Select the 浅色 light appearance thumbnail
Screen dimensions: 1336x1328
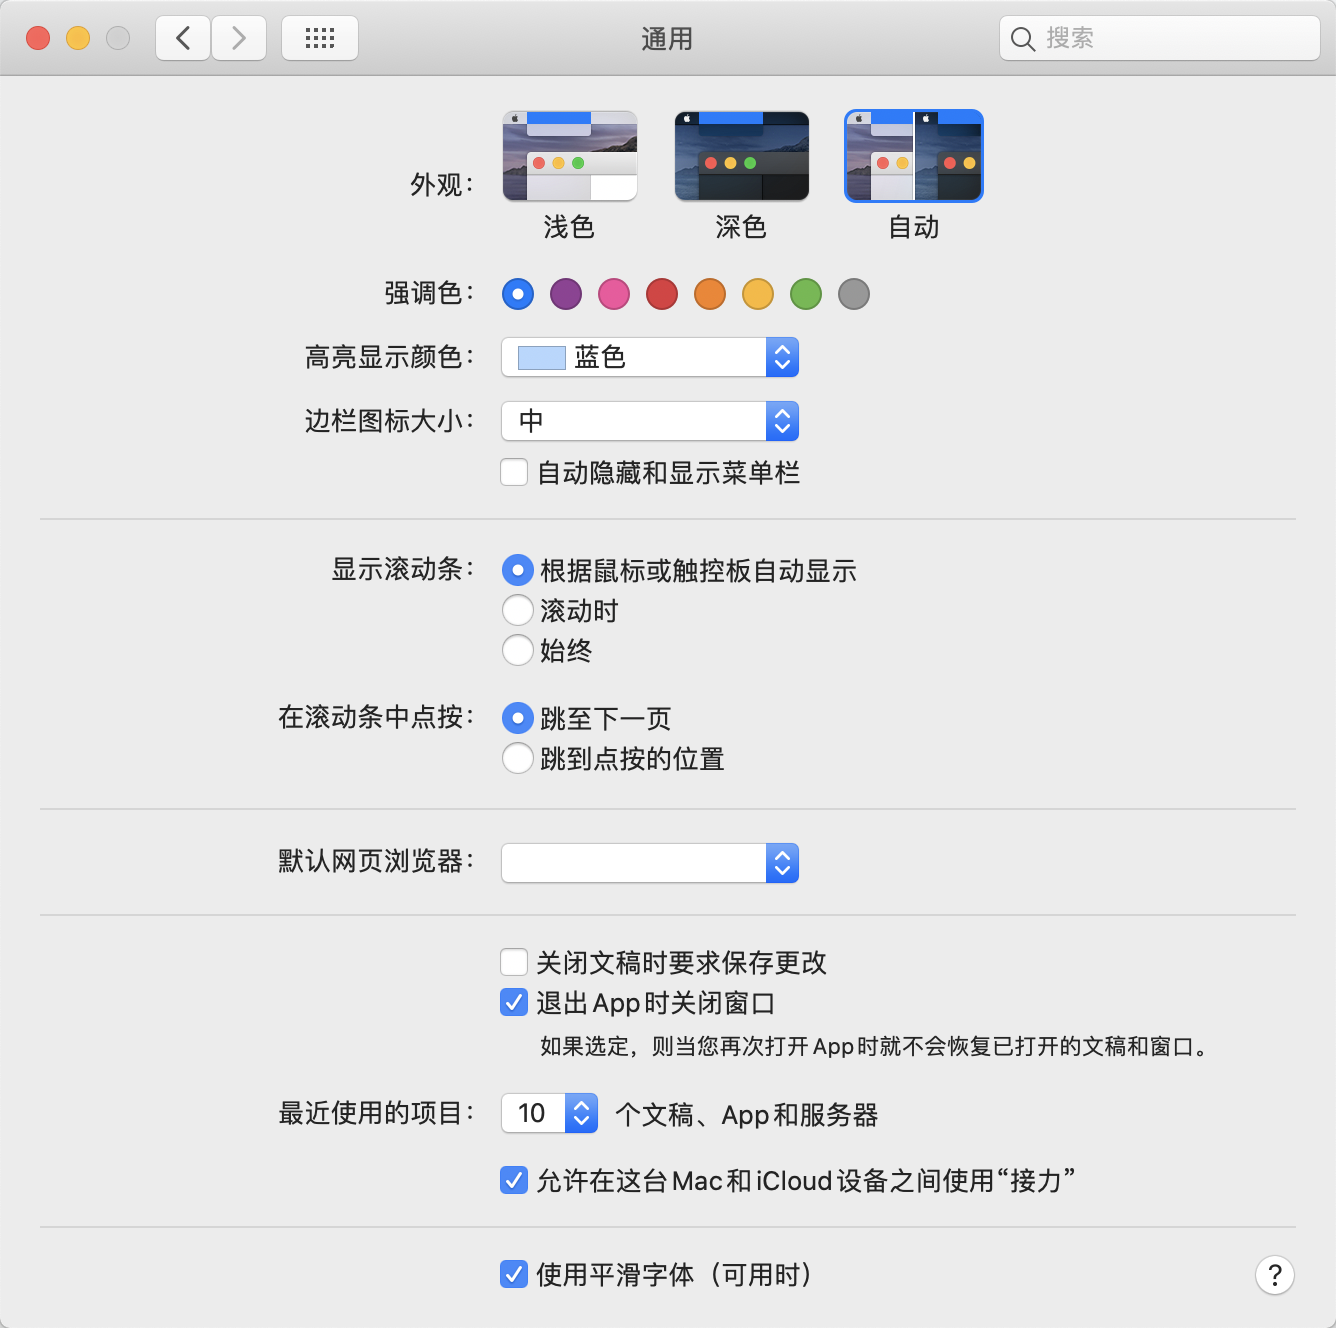click(569, 157)
